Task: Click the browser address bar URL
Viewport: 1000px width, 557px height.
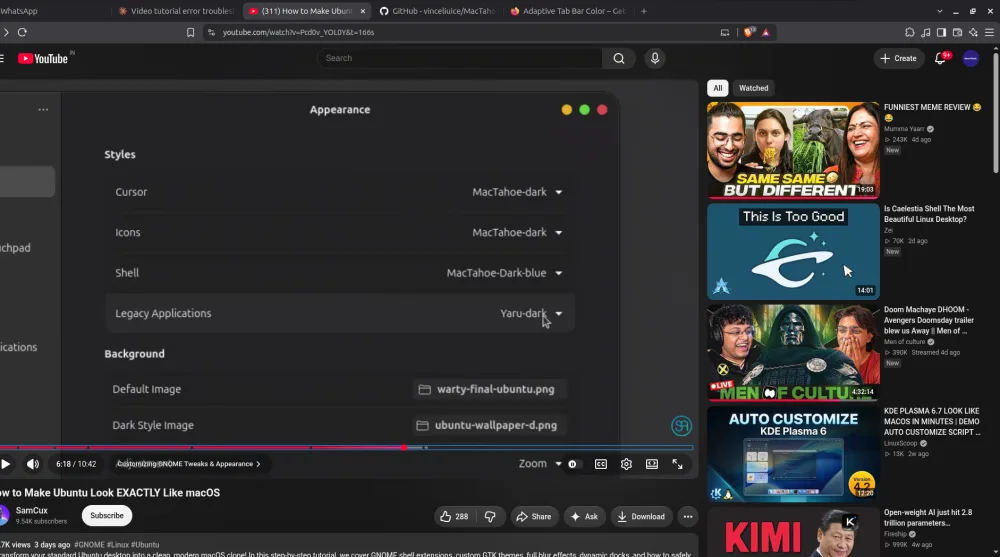Action: click(x=298, y=32)
